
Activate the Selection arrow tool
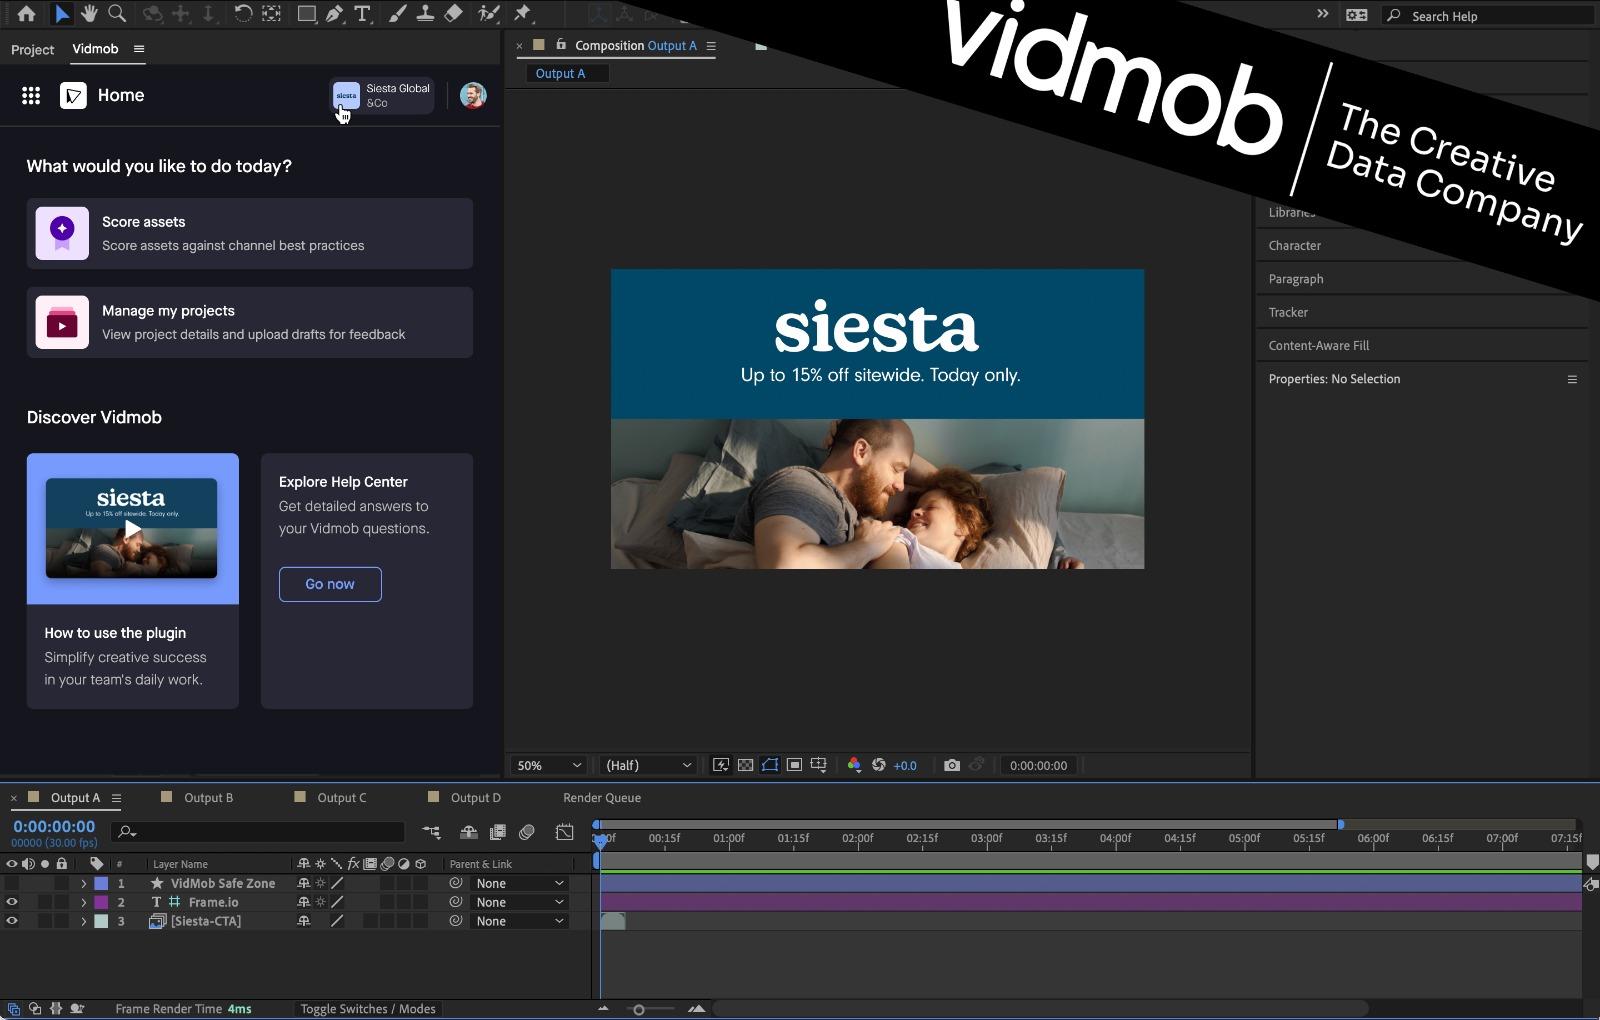pos(61,14)
